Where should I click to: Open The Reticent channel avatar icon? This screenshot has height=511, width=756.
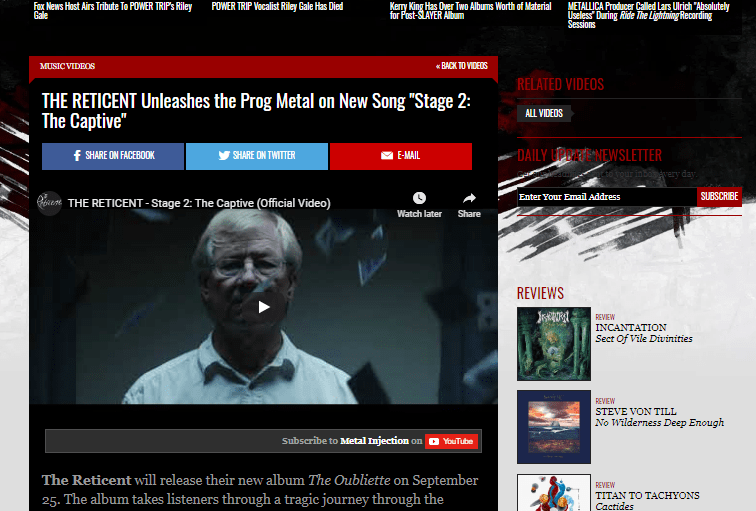pyautogui.click(x=49, y=203)
